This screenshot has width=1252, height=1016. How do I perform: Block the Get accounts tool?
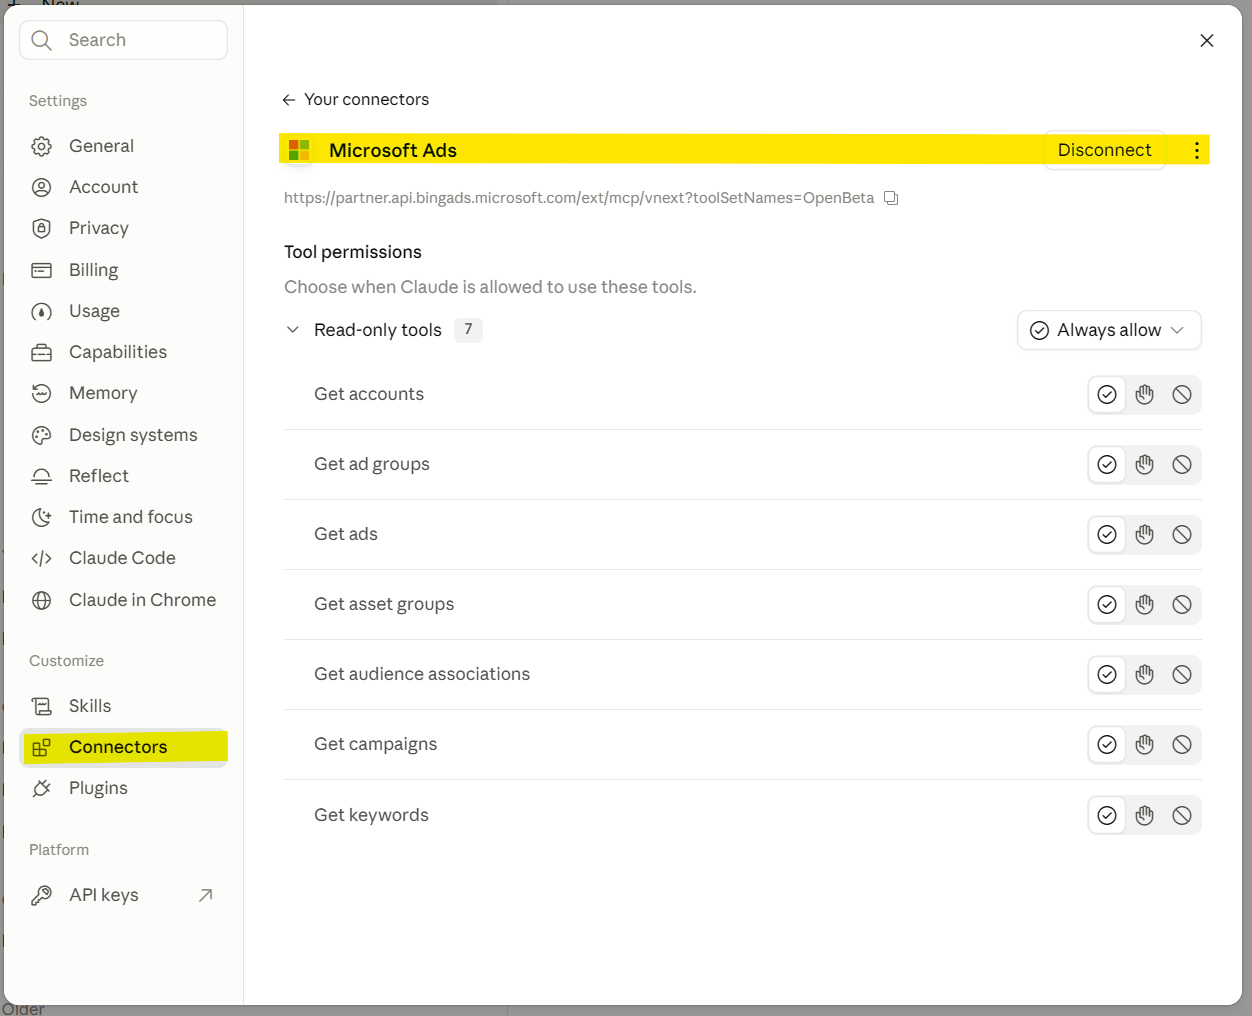coord(1182,395)
